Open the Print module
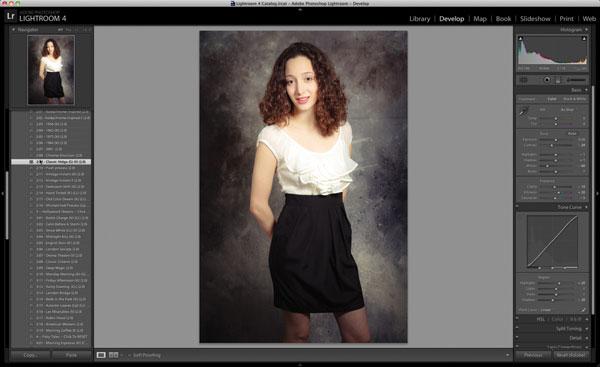The image size is (600, 367). point(566,19)
